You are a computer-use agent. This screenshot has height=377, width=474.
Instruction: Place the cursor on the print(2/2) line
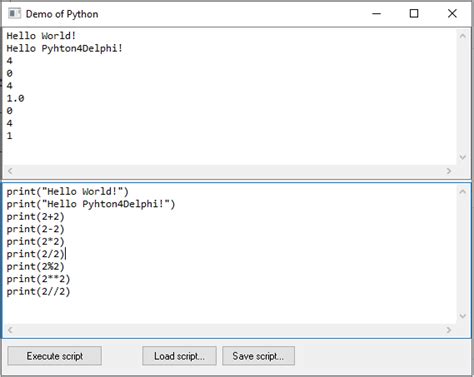point(35,254)
